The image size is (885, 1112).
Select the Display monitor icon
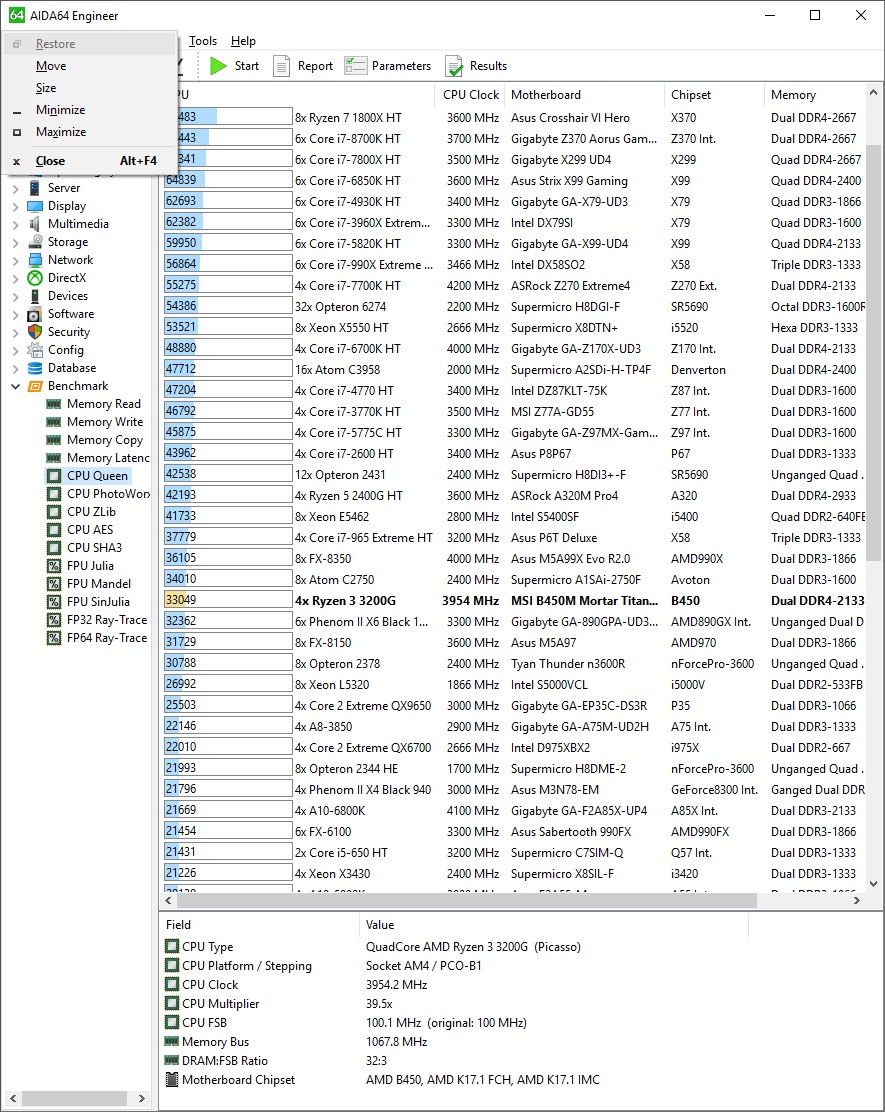click(x=35, y=206)
